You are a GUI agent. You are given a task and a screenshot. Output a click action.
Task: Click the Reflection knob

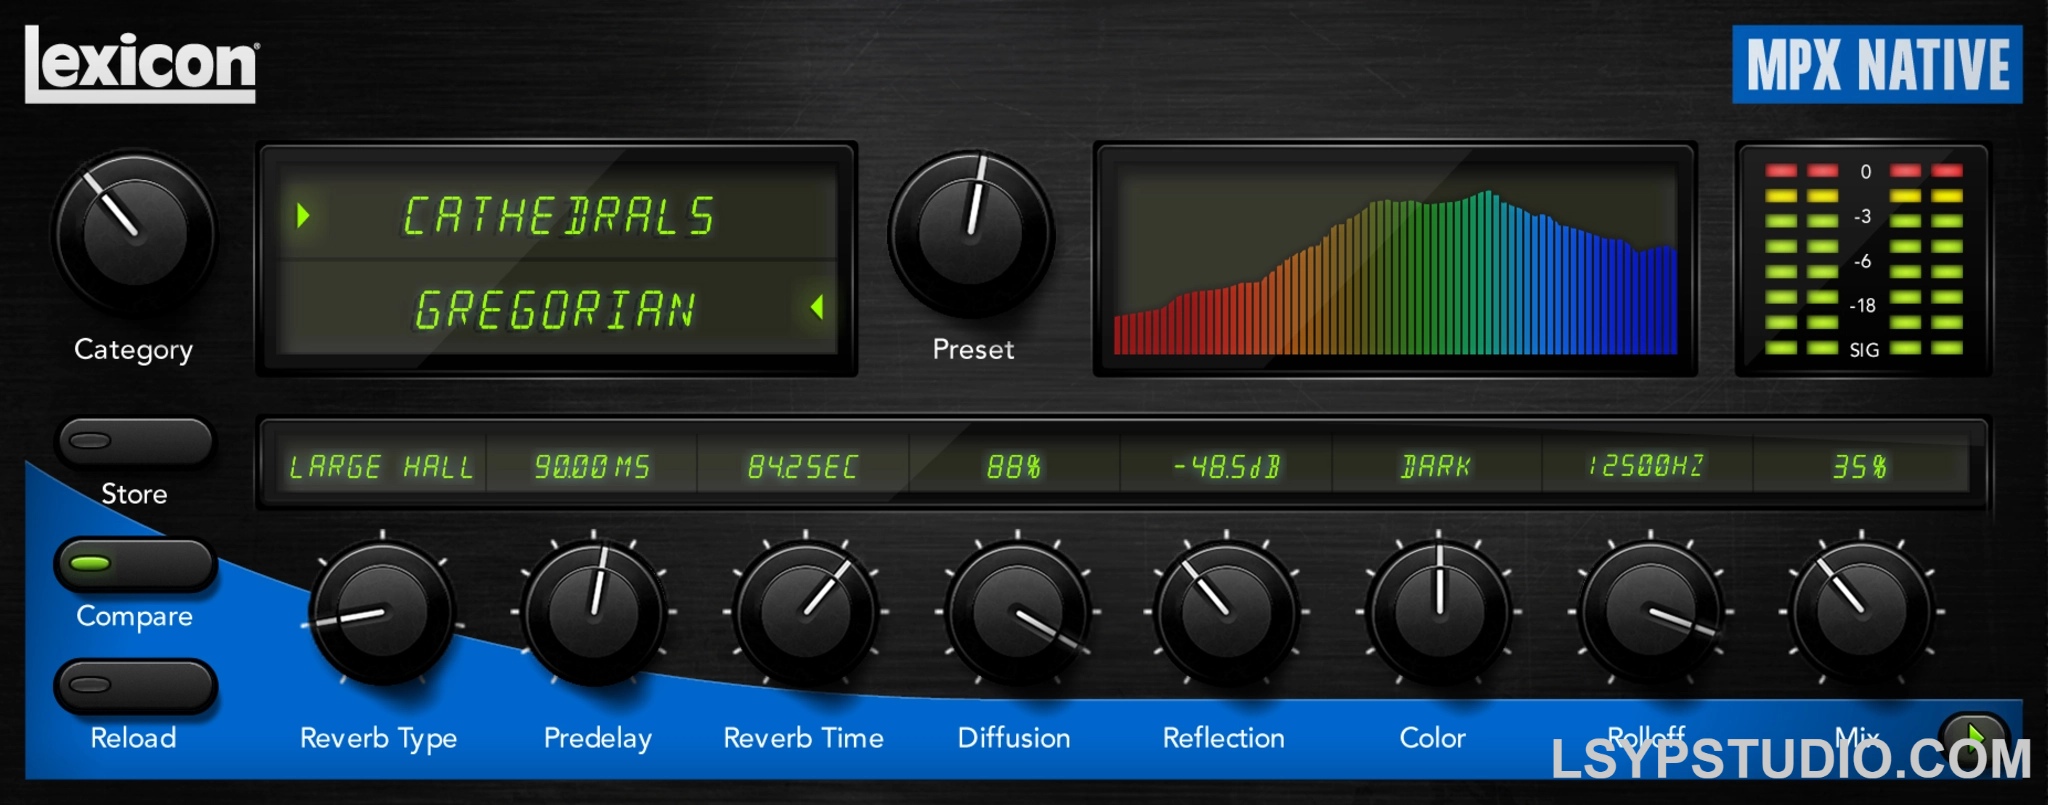1226,611
